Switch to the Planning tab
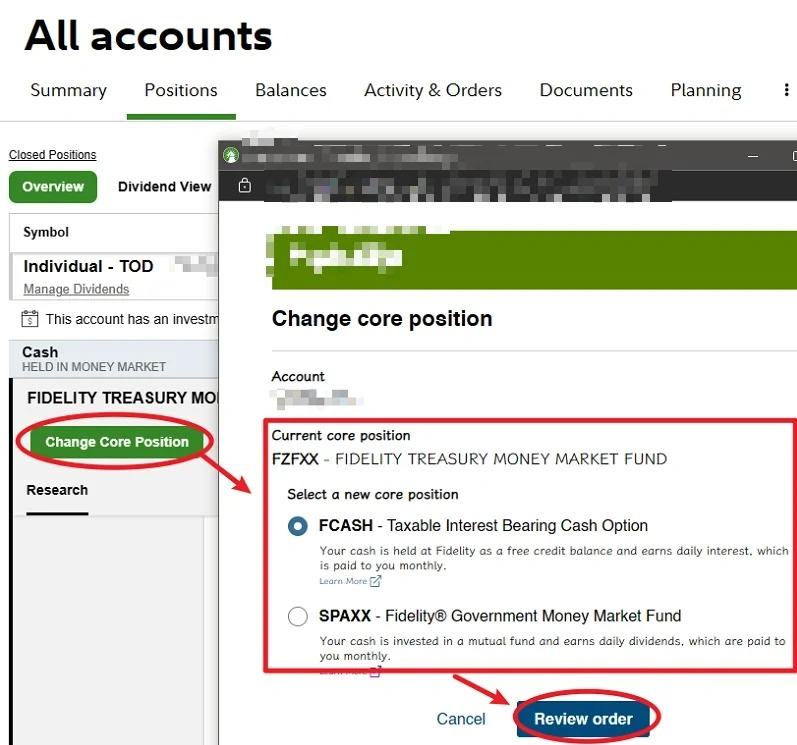 (706, 90)
